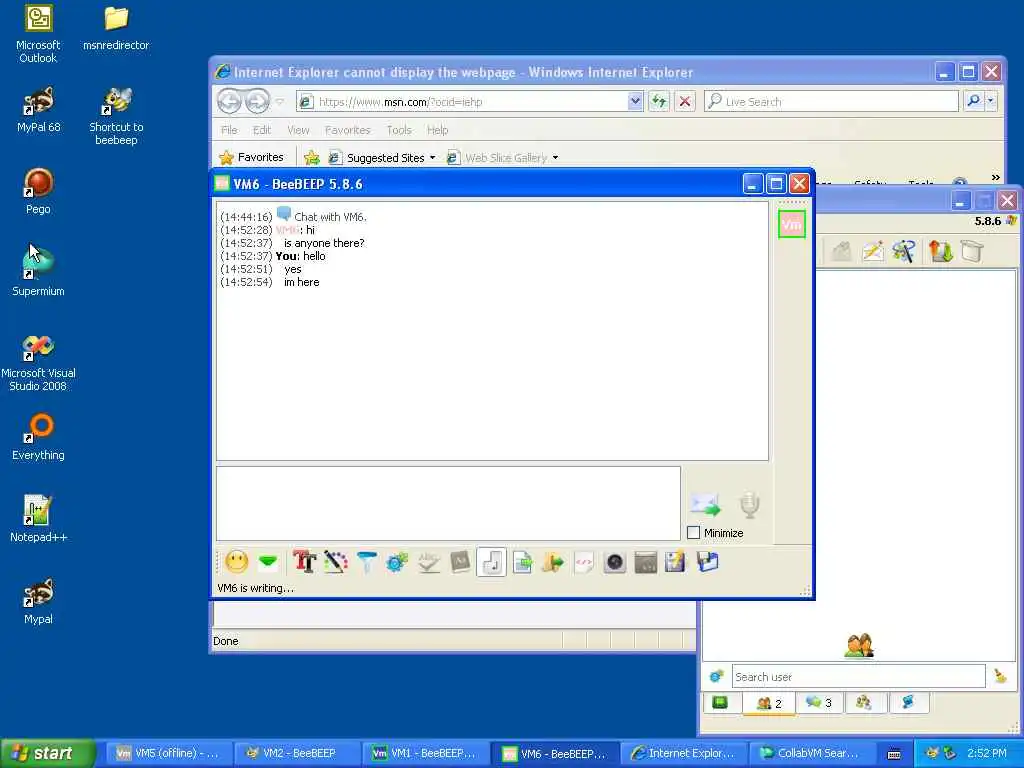The height and width of the screenshot is (768, 1024).
Task: Refresh the page in Internet Explorer
Action: 659,101
